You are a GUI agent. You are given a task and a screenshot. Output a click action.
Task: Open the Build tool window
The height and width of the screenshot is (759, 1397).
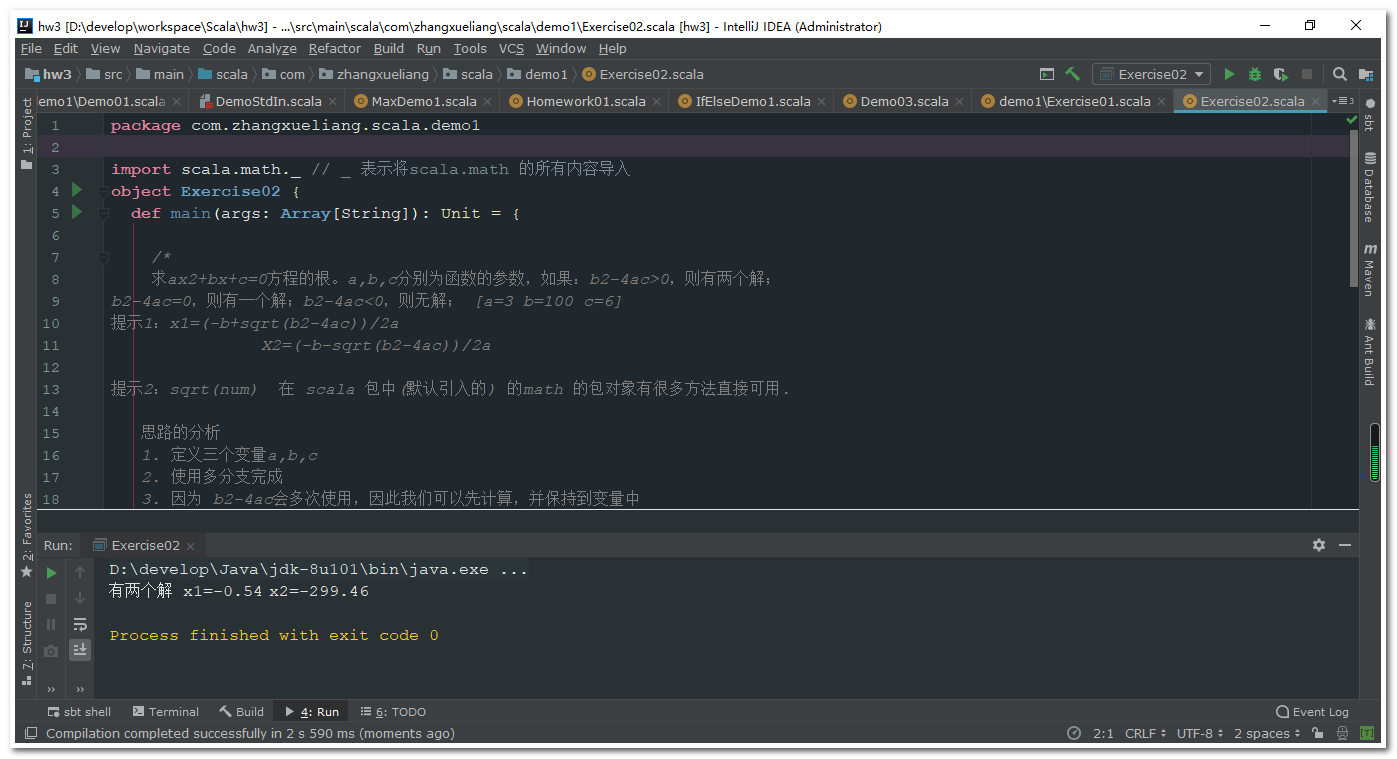pyautogui.click(x=241, y=712)
